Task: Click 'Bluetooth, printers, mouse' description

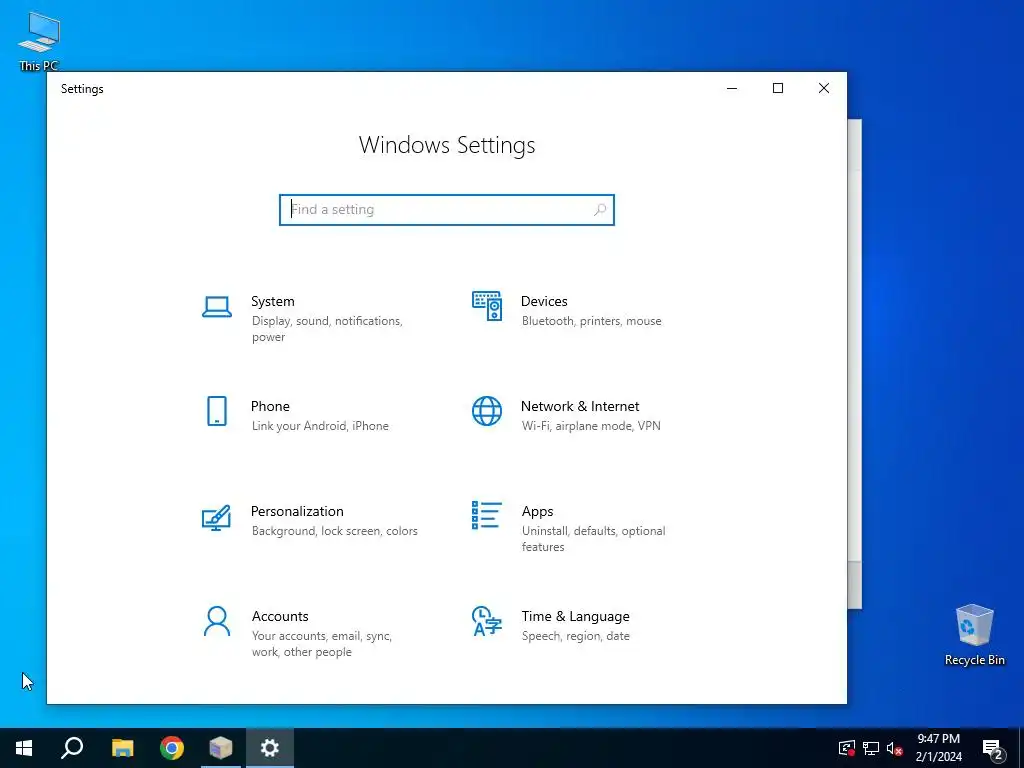Action: click(592, 321)
